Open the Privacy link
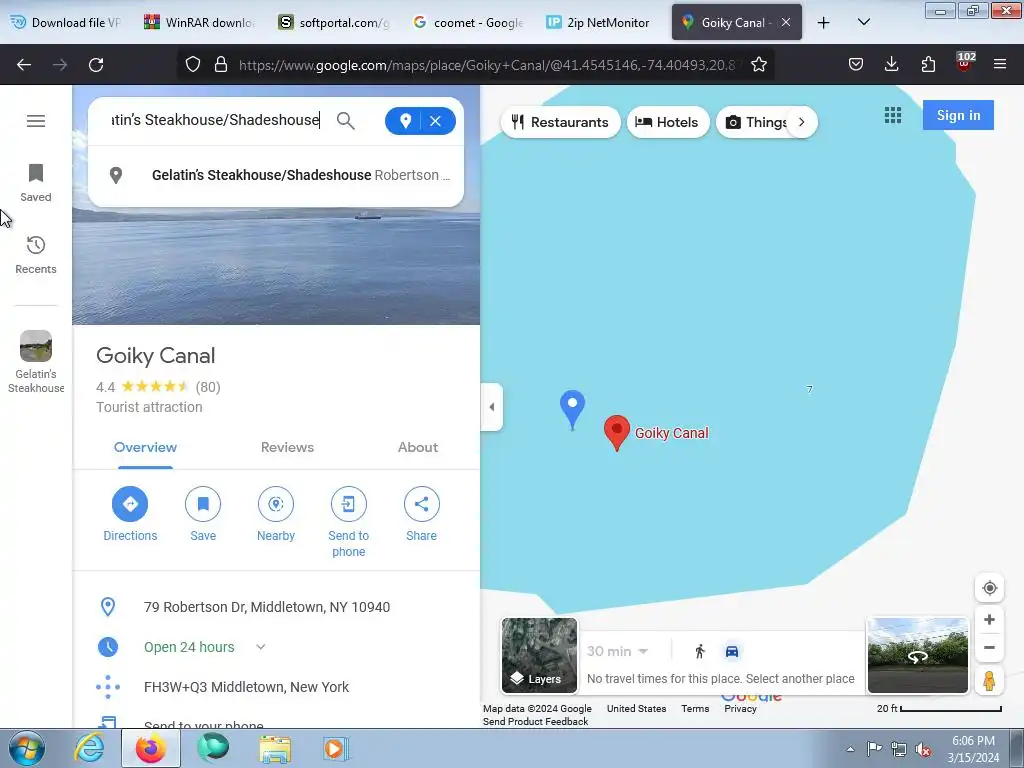 click(740, 709)
